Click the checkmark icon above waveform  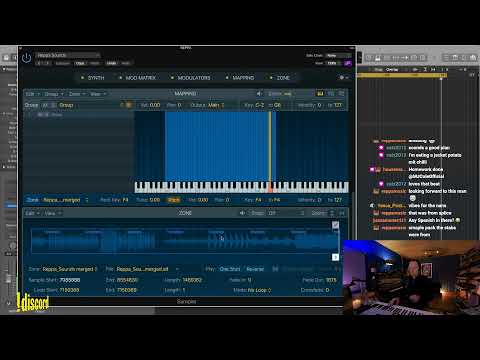(335, 225)
